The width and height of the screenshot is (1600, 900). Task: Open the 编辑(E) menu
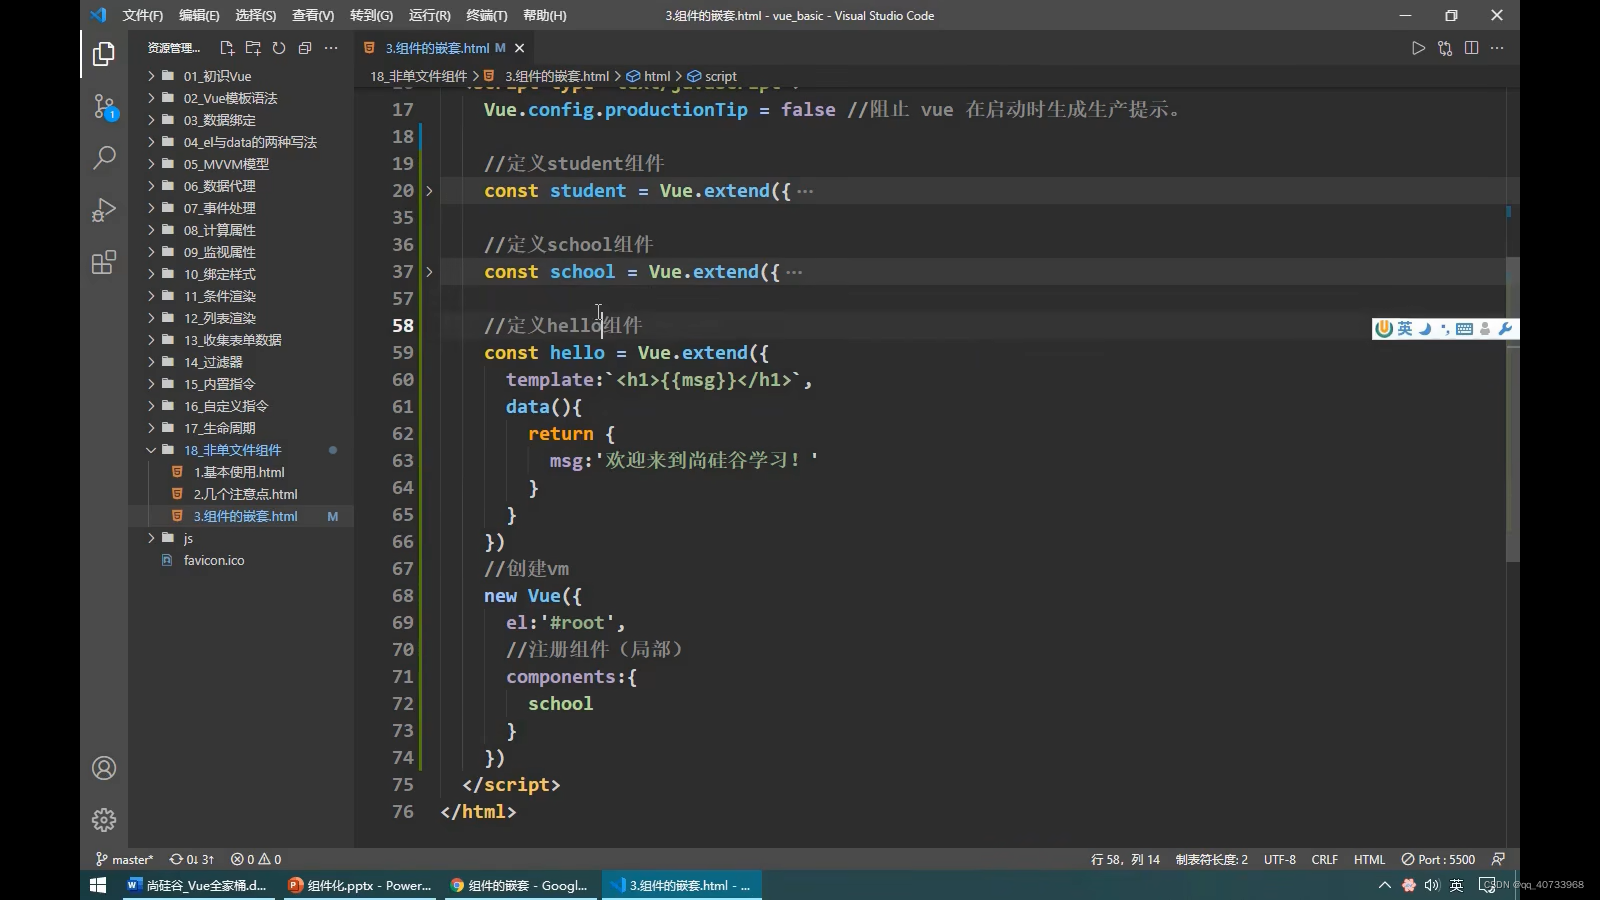pyautogui.click(x=199, y=15)
